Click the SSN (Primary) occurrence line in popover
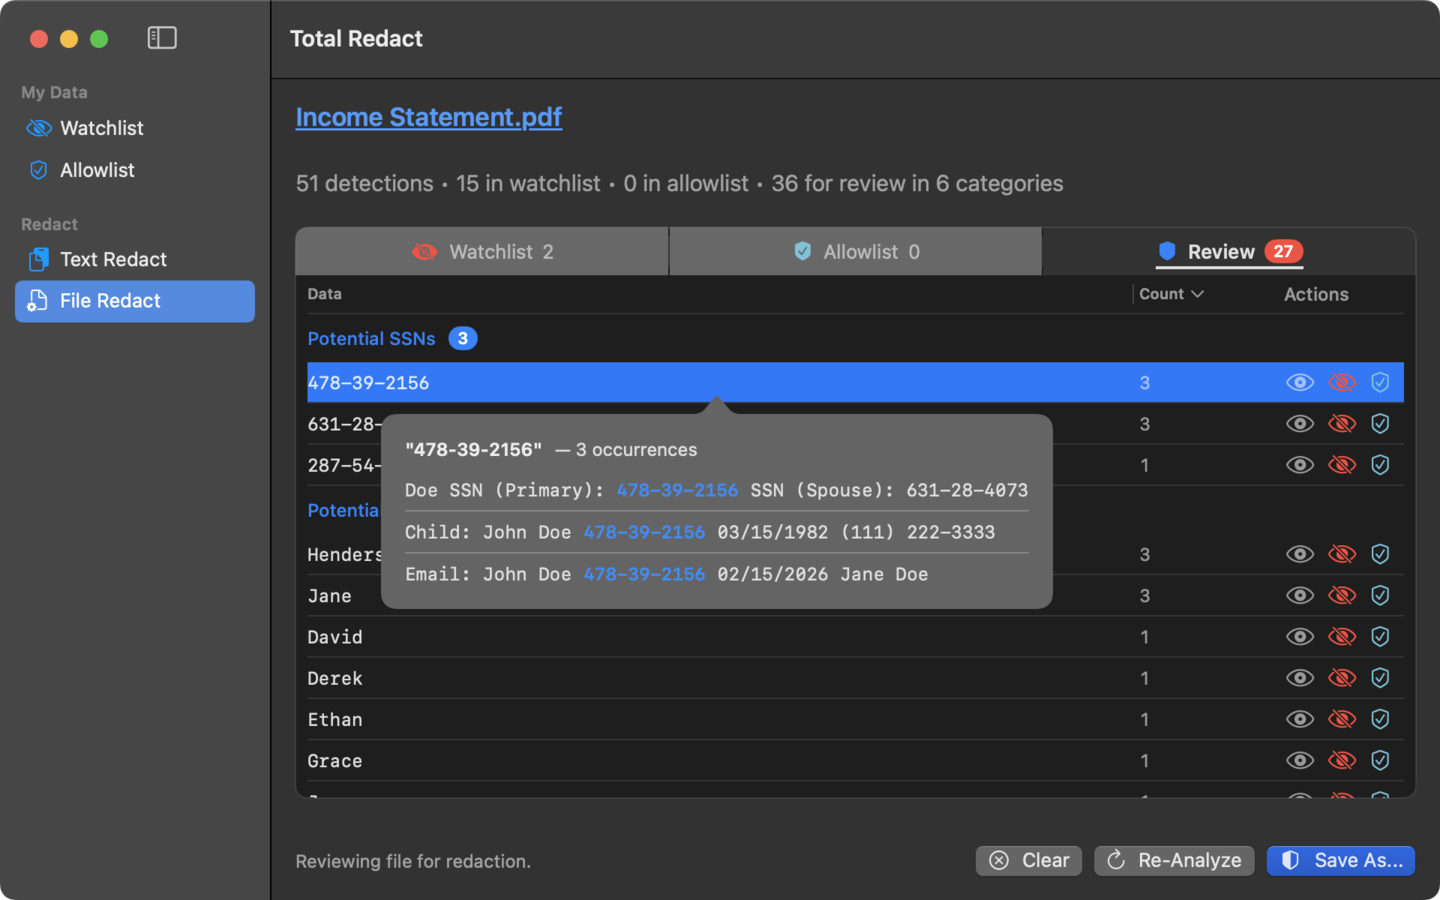This screenshot has width=1440, height=900. pyautogui.click(x=716, y=490)
